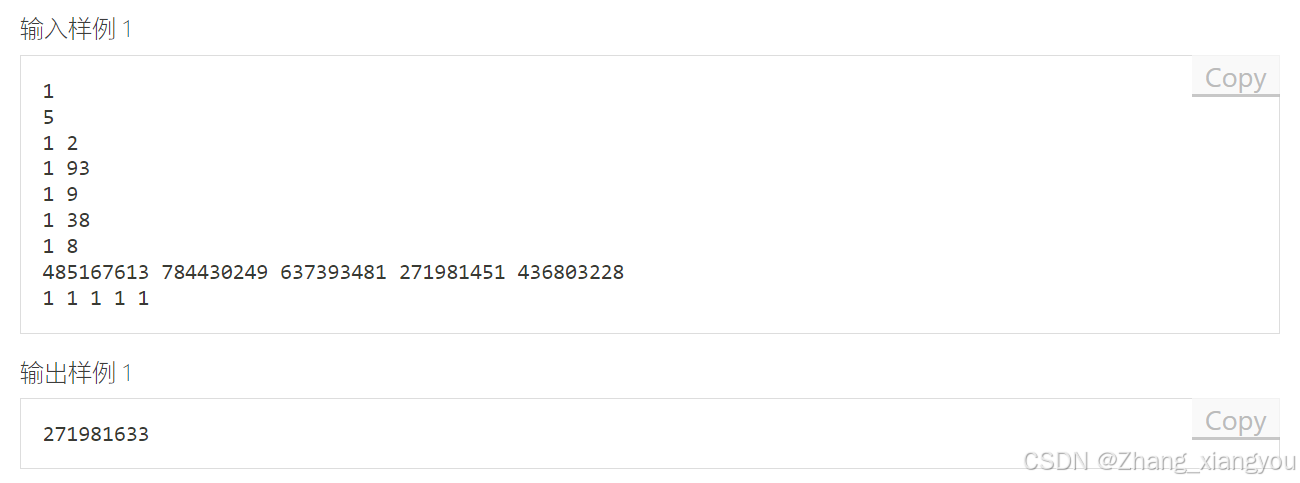Click the number 436803228 in the input

coord(570,272)
